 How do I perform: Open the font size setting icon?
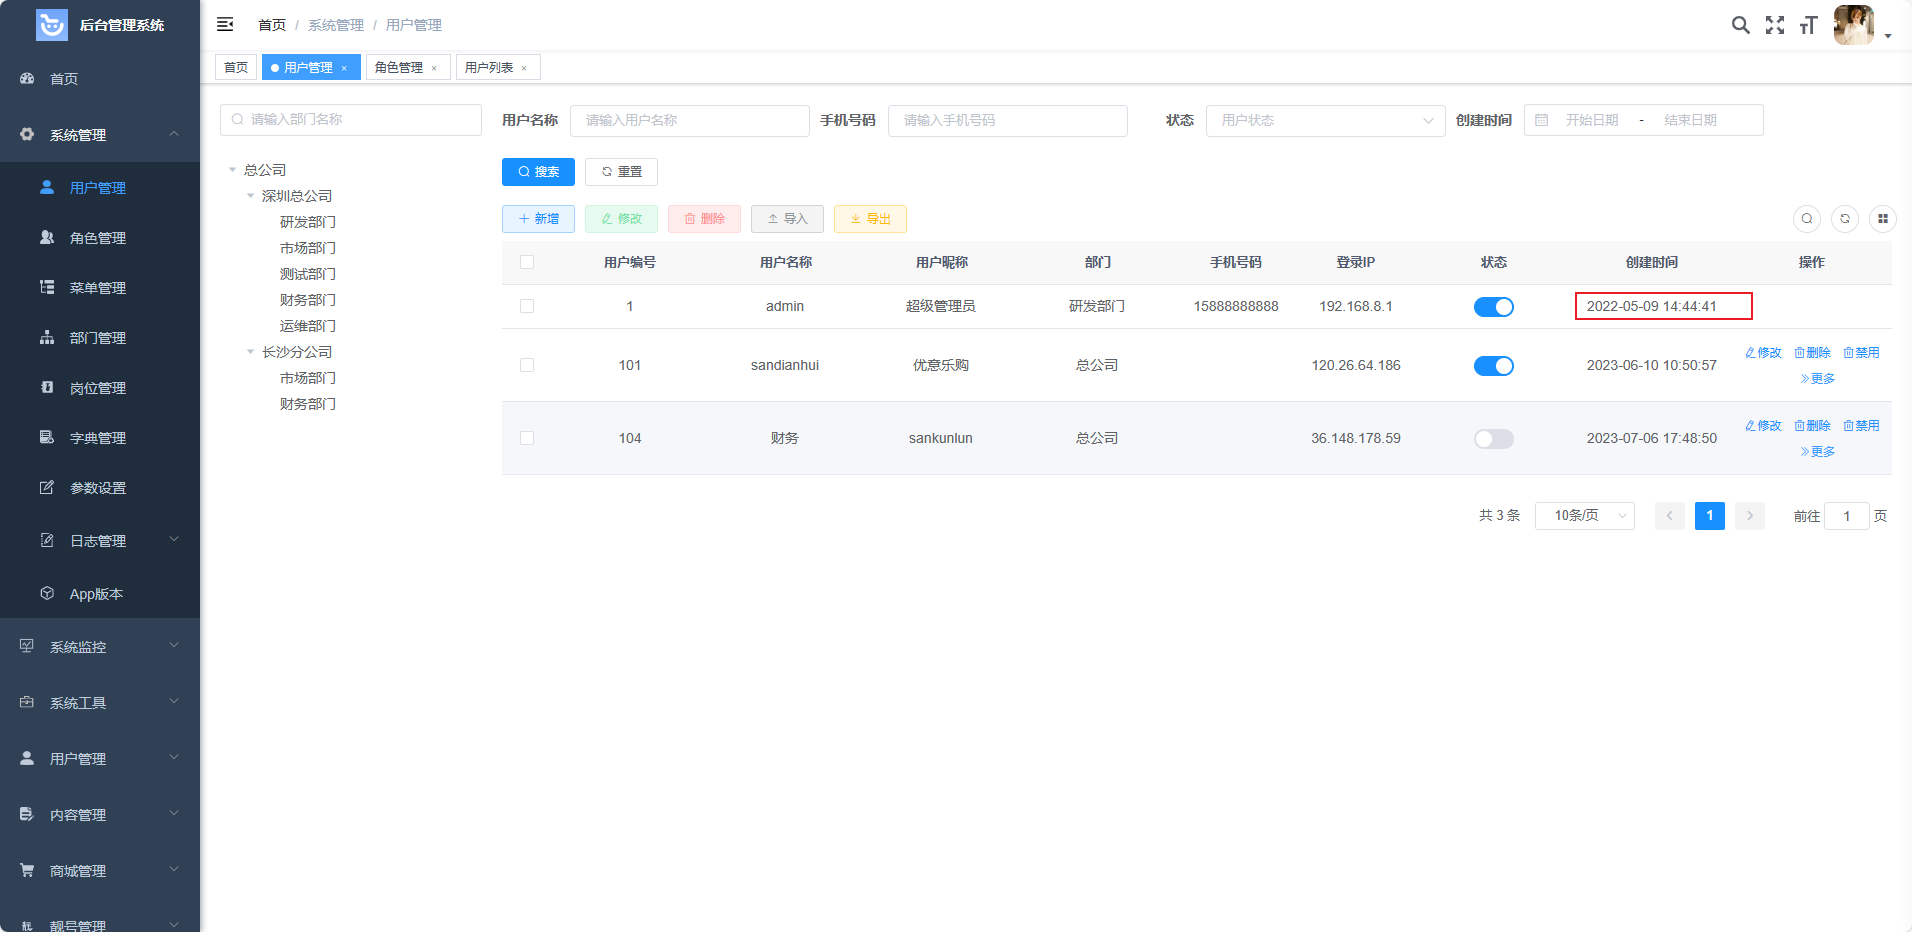point(1807,25)
